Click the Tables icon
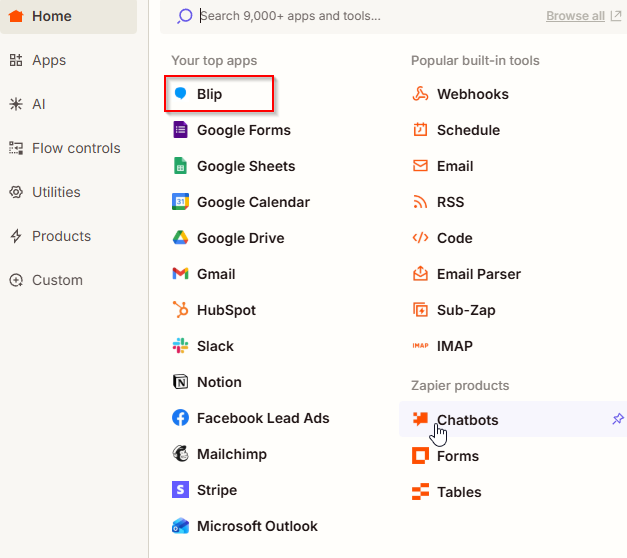 [420, 492]
